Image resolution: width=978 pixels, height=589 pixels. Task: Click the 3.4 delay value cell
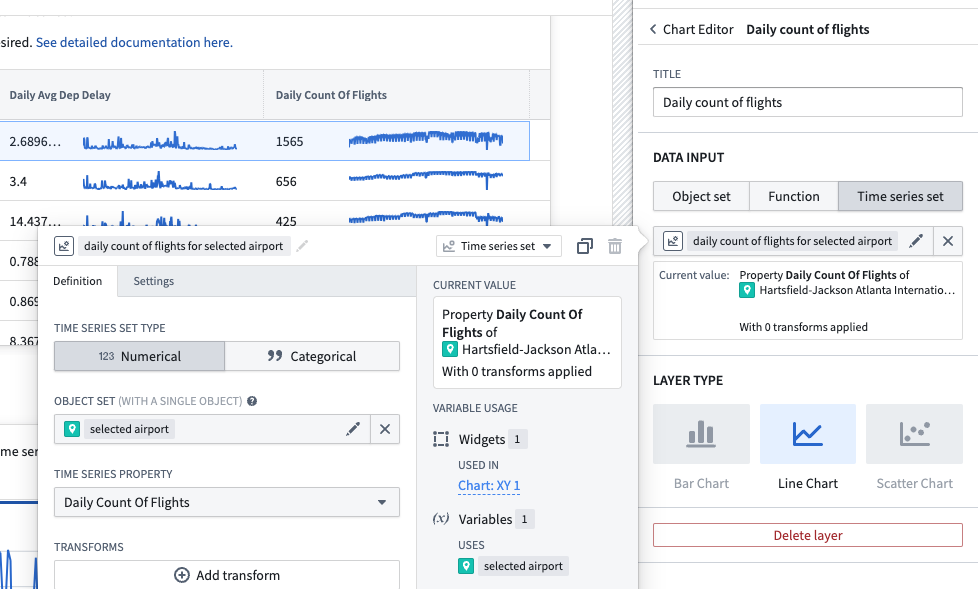(x=18, y=182)
